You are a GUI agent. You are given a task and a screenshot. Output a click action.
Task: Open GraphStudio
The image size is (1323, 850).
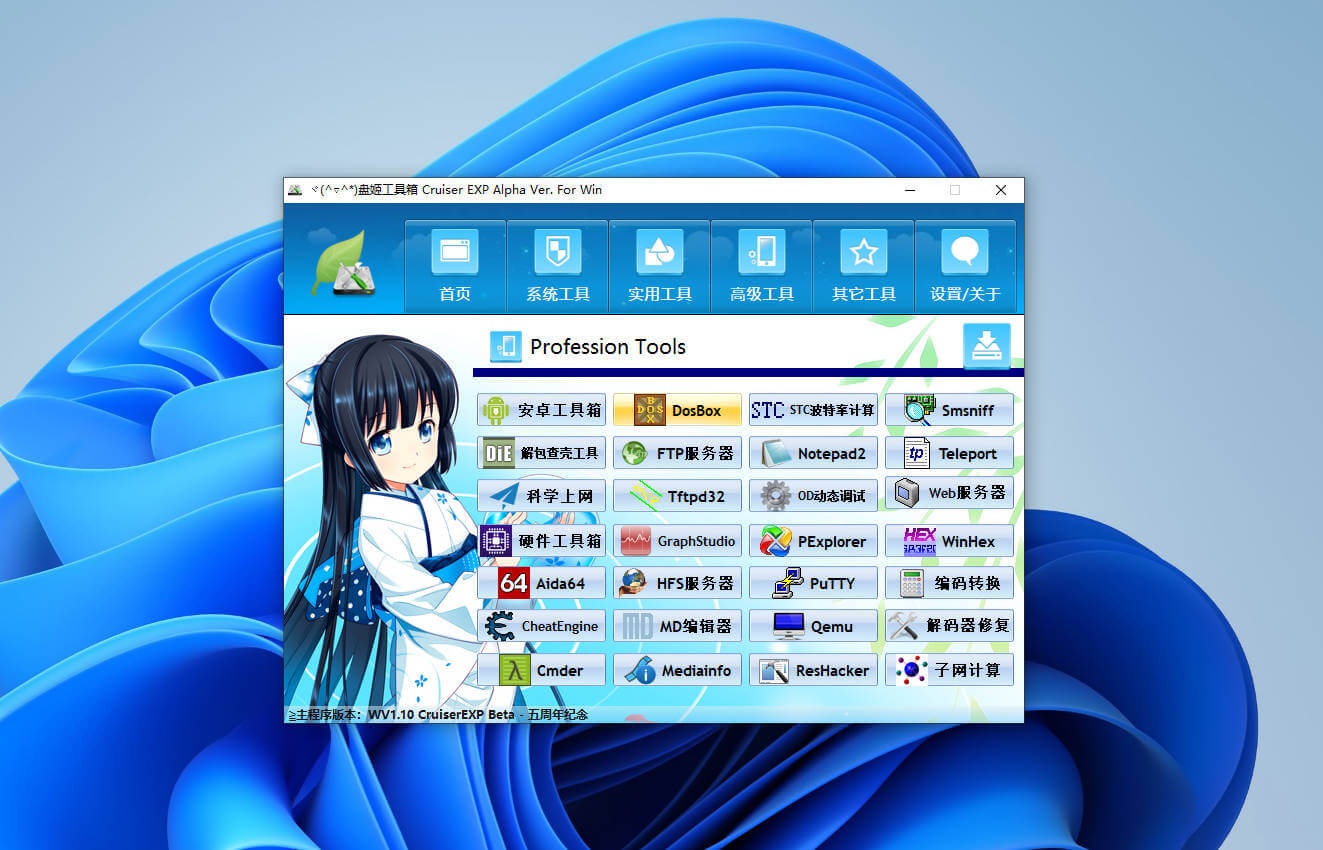[677, 540]
